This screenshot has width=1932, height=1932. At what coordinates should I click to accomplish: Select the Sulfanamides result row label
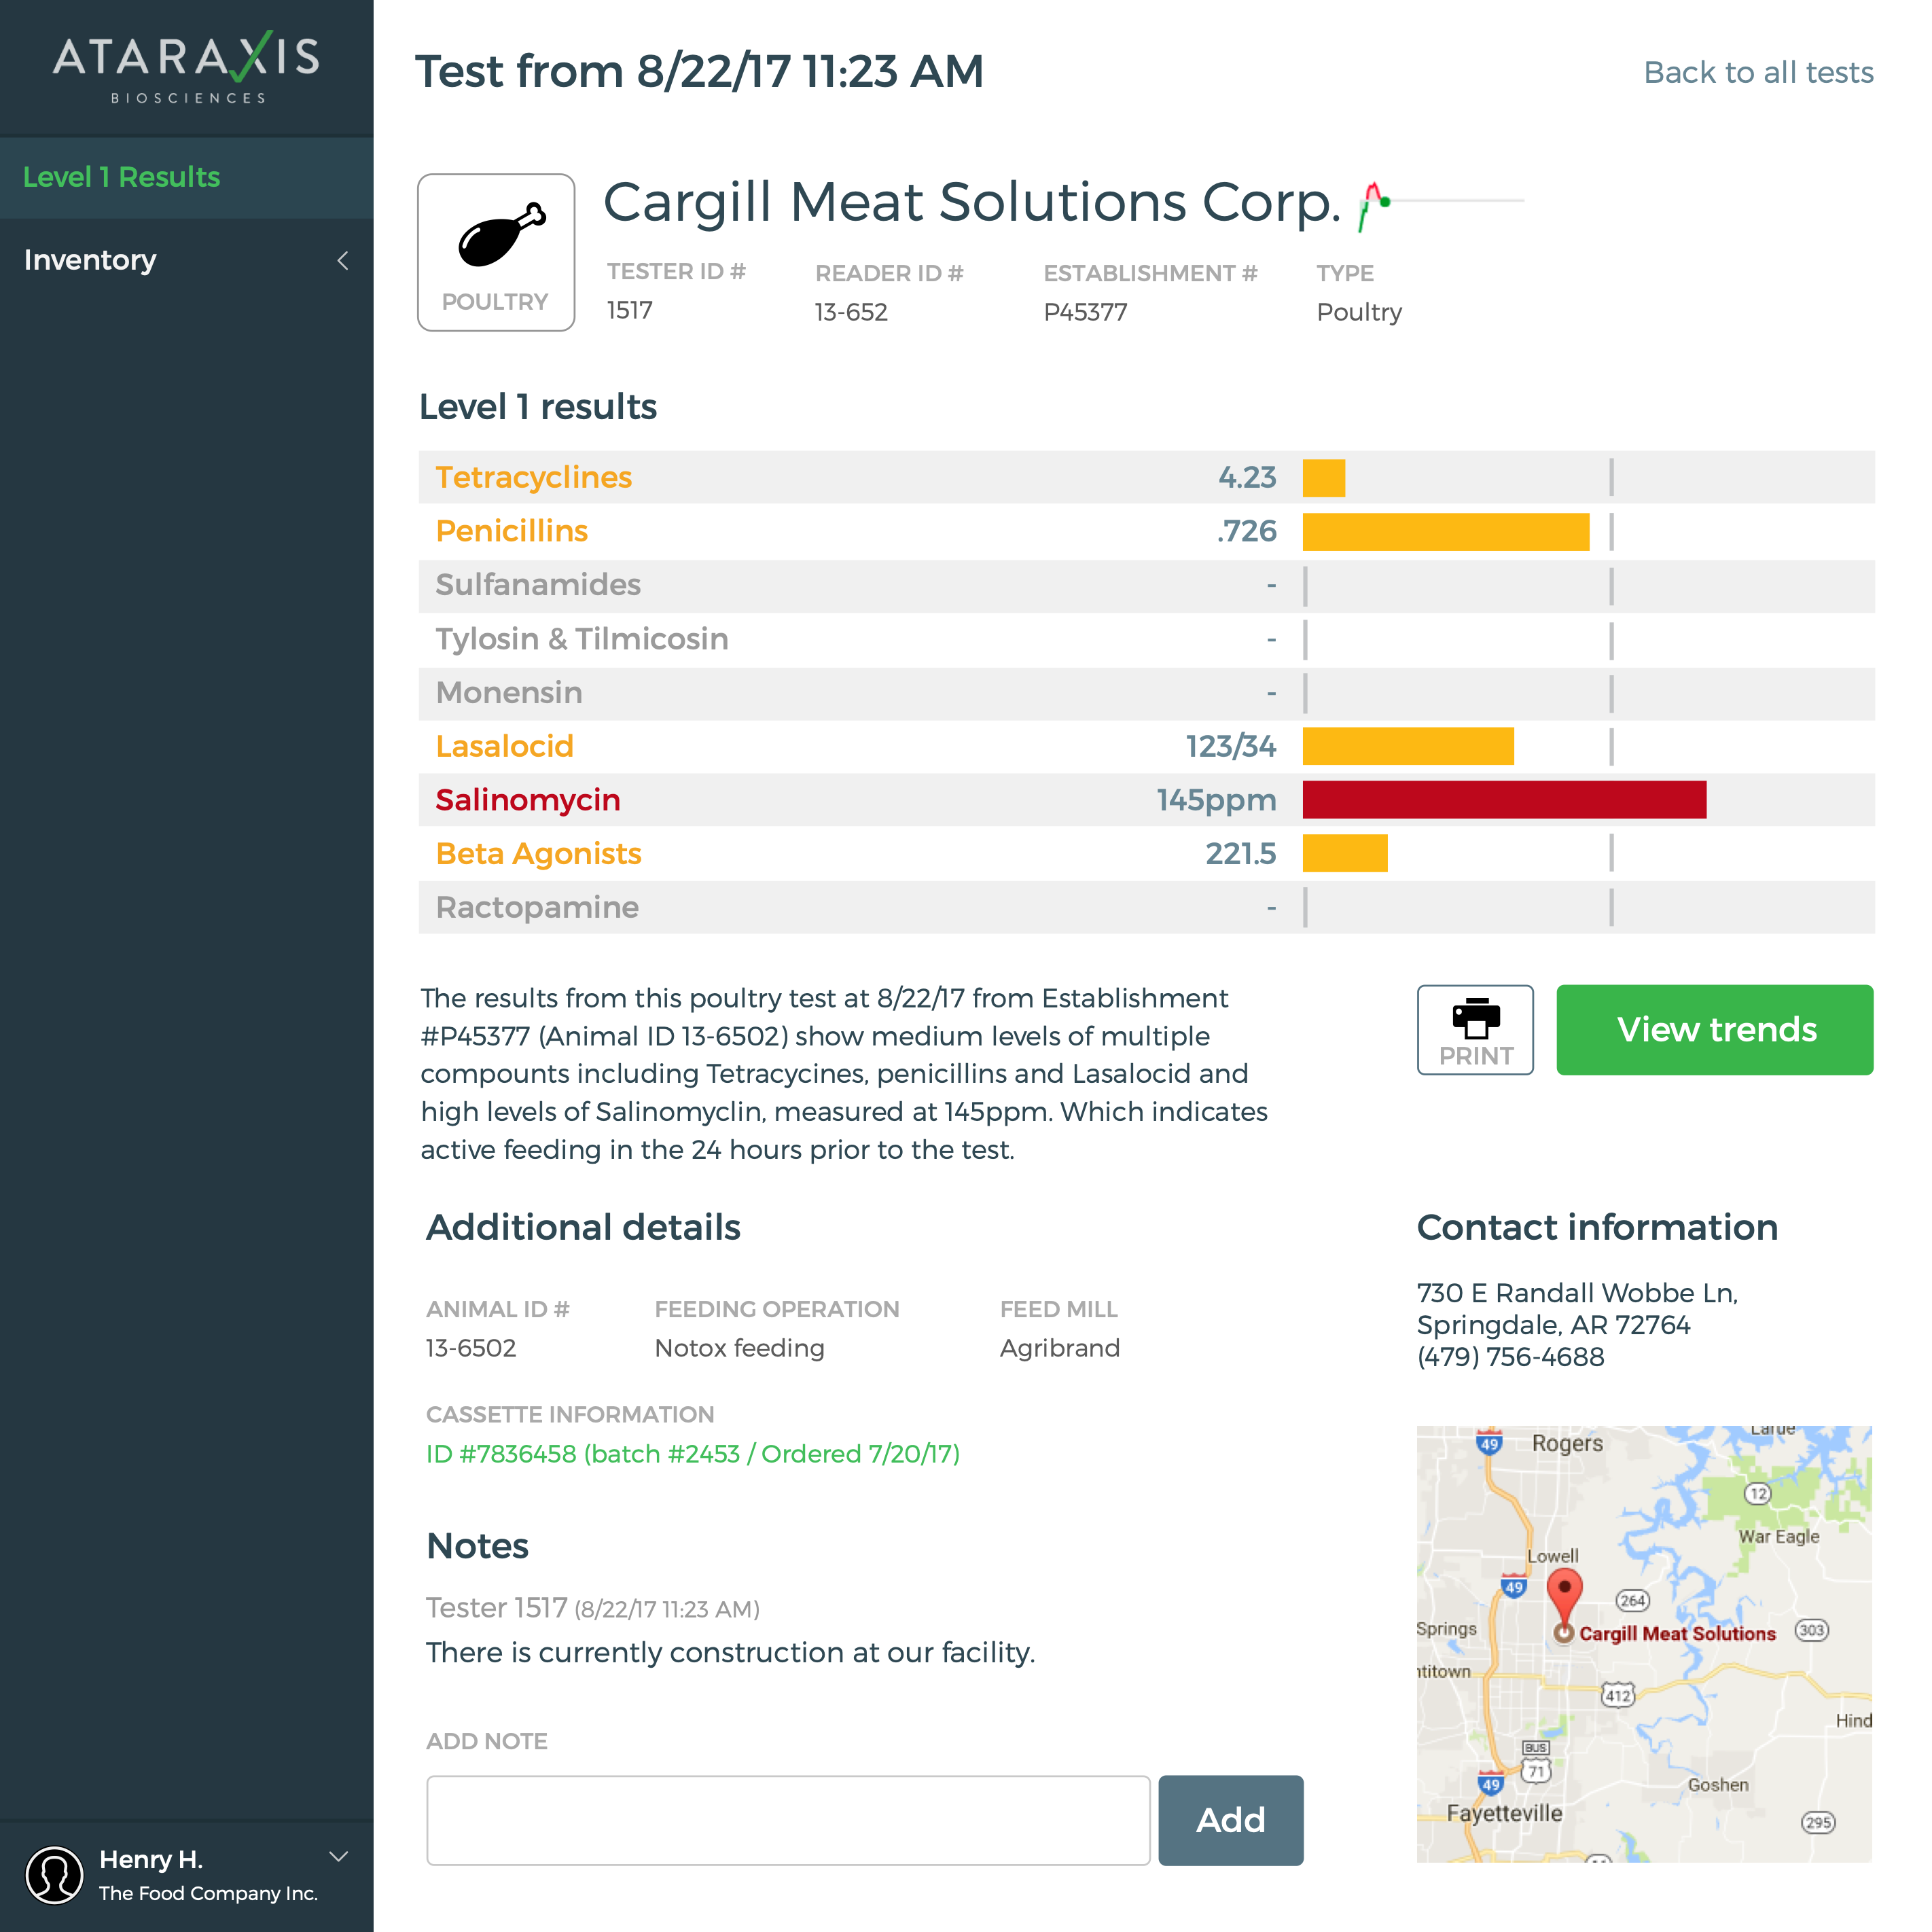click(538, 585)
